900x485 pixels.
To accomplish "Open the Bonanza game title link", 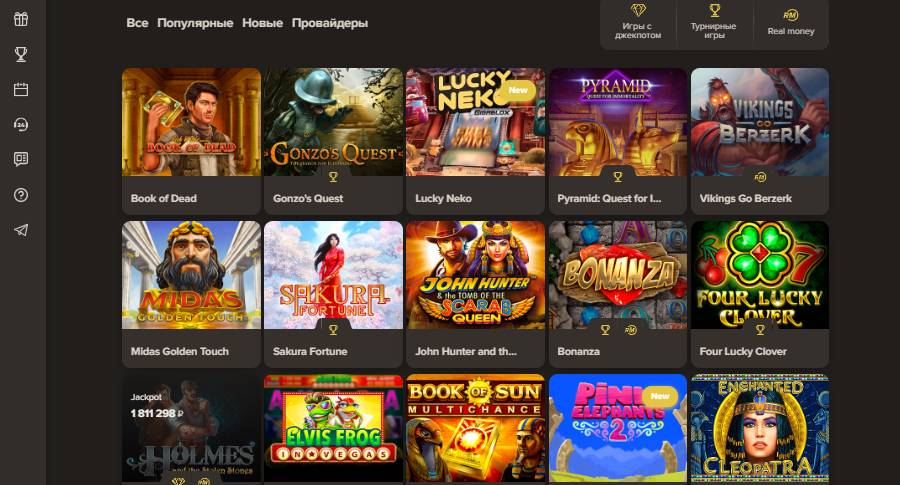I will point(579,351).
